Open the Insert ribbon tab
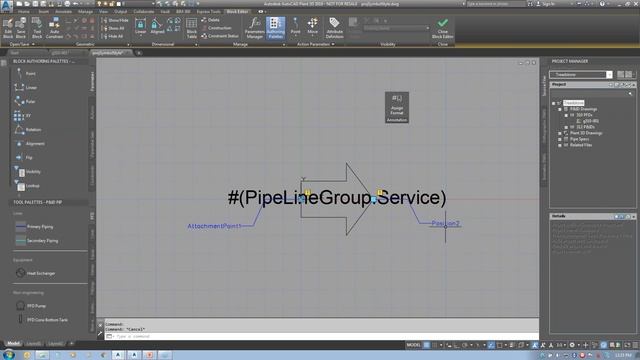The width and height of the screenshot is (640, 360). [44, 11]
